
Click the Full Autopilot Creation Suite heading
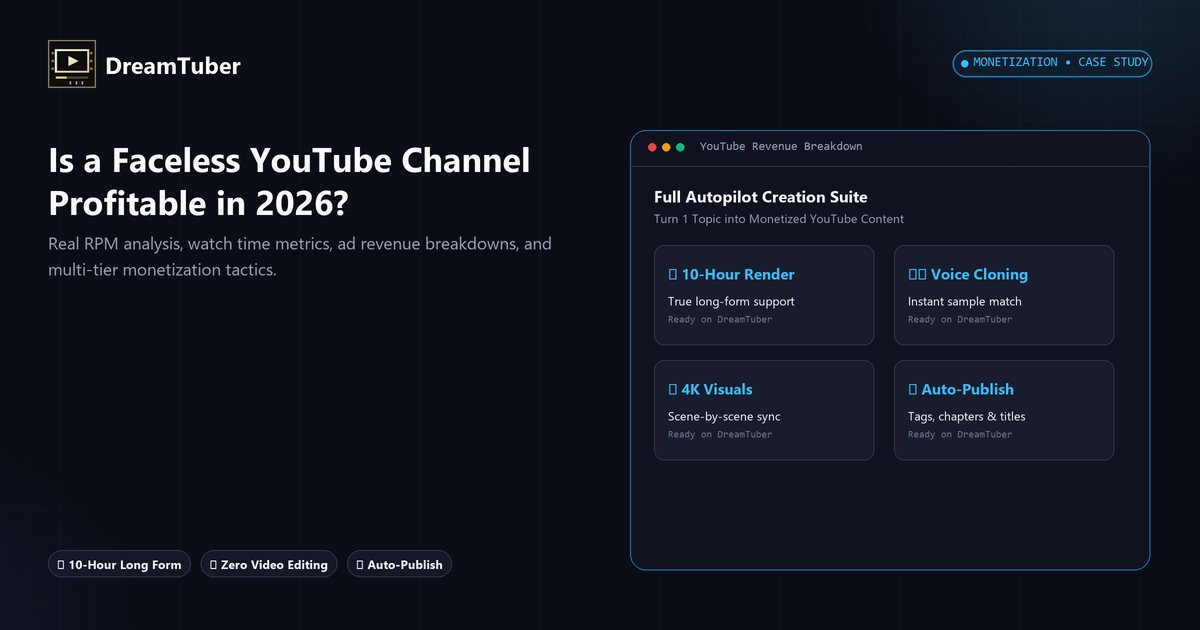[x=761, y=197]
